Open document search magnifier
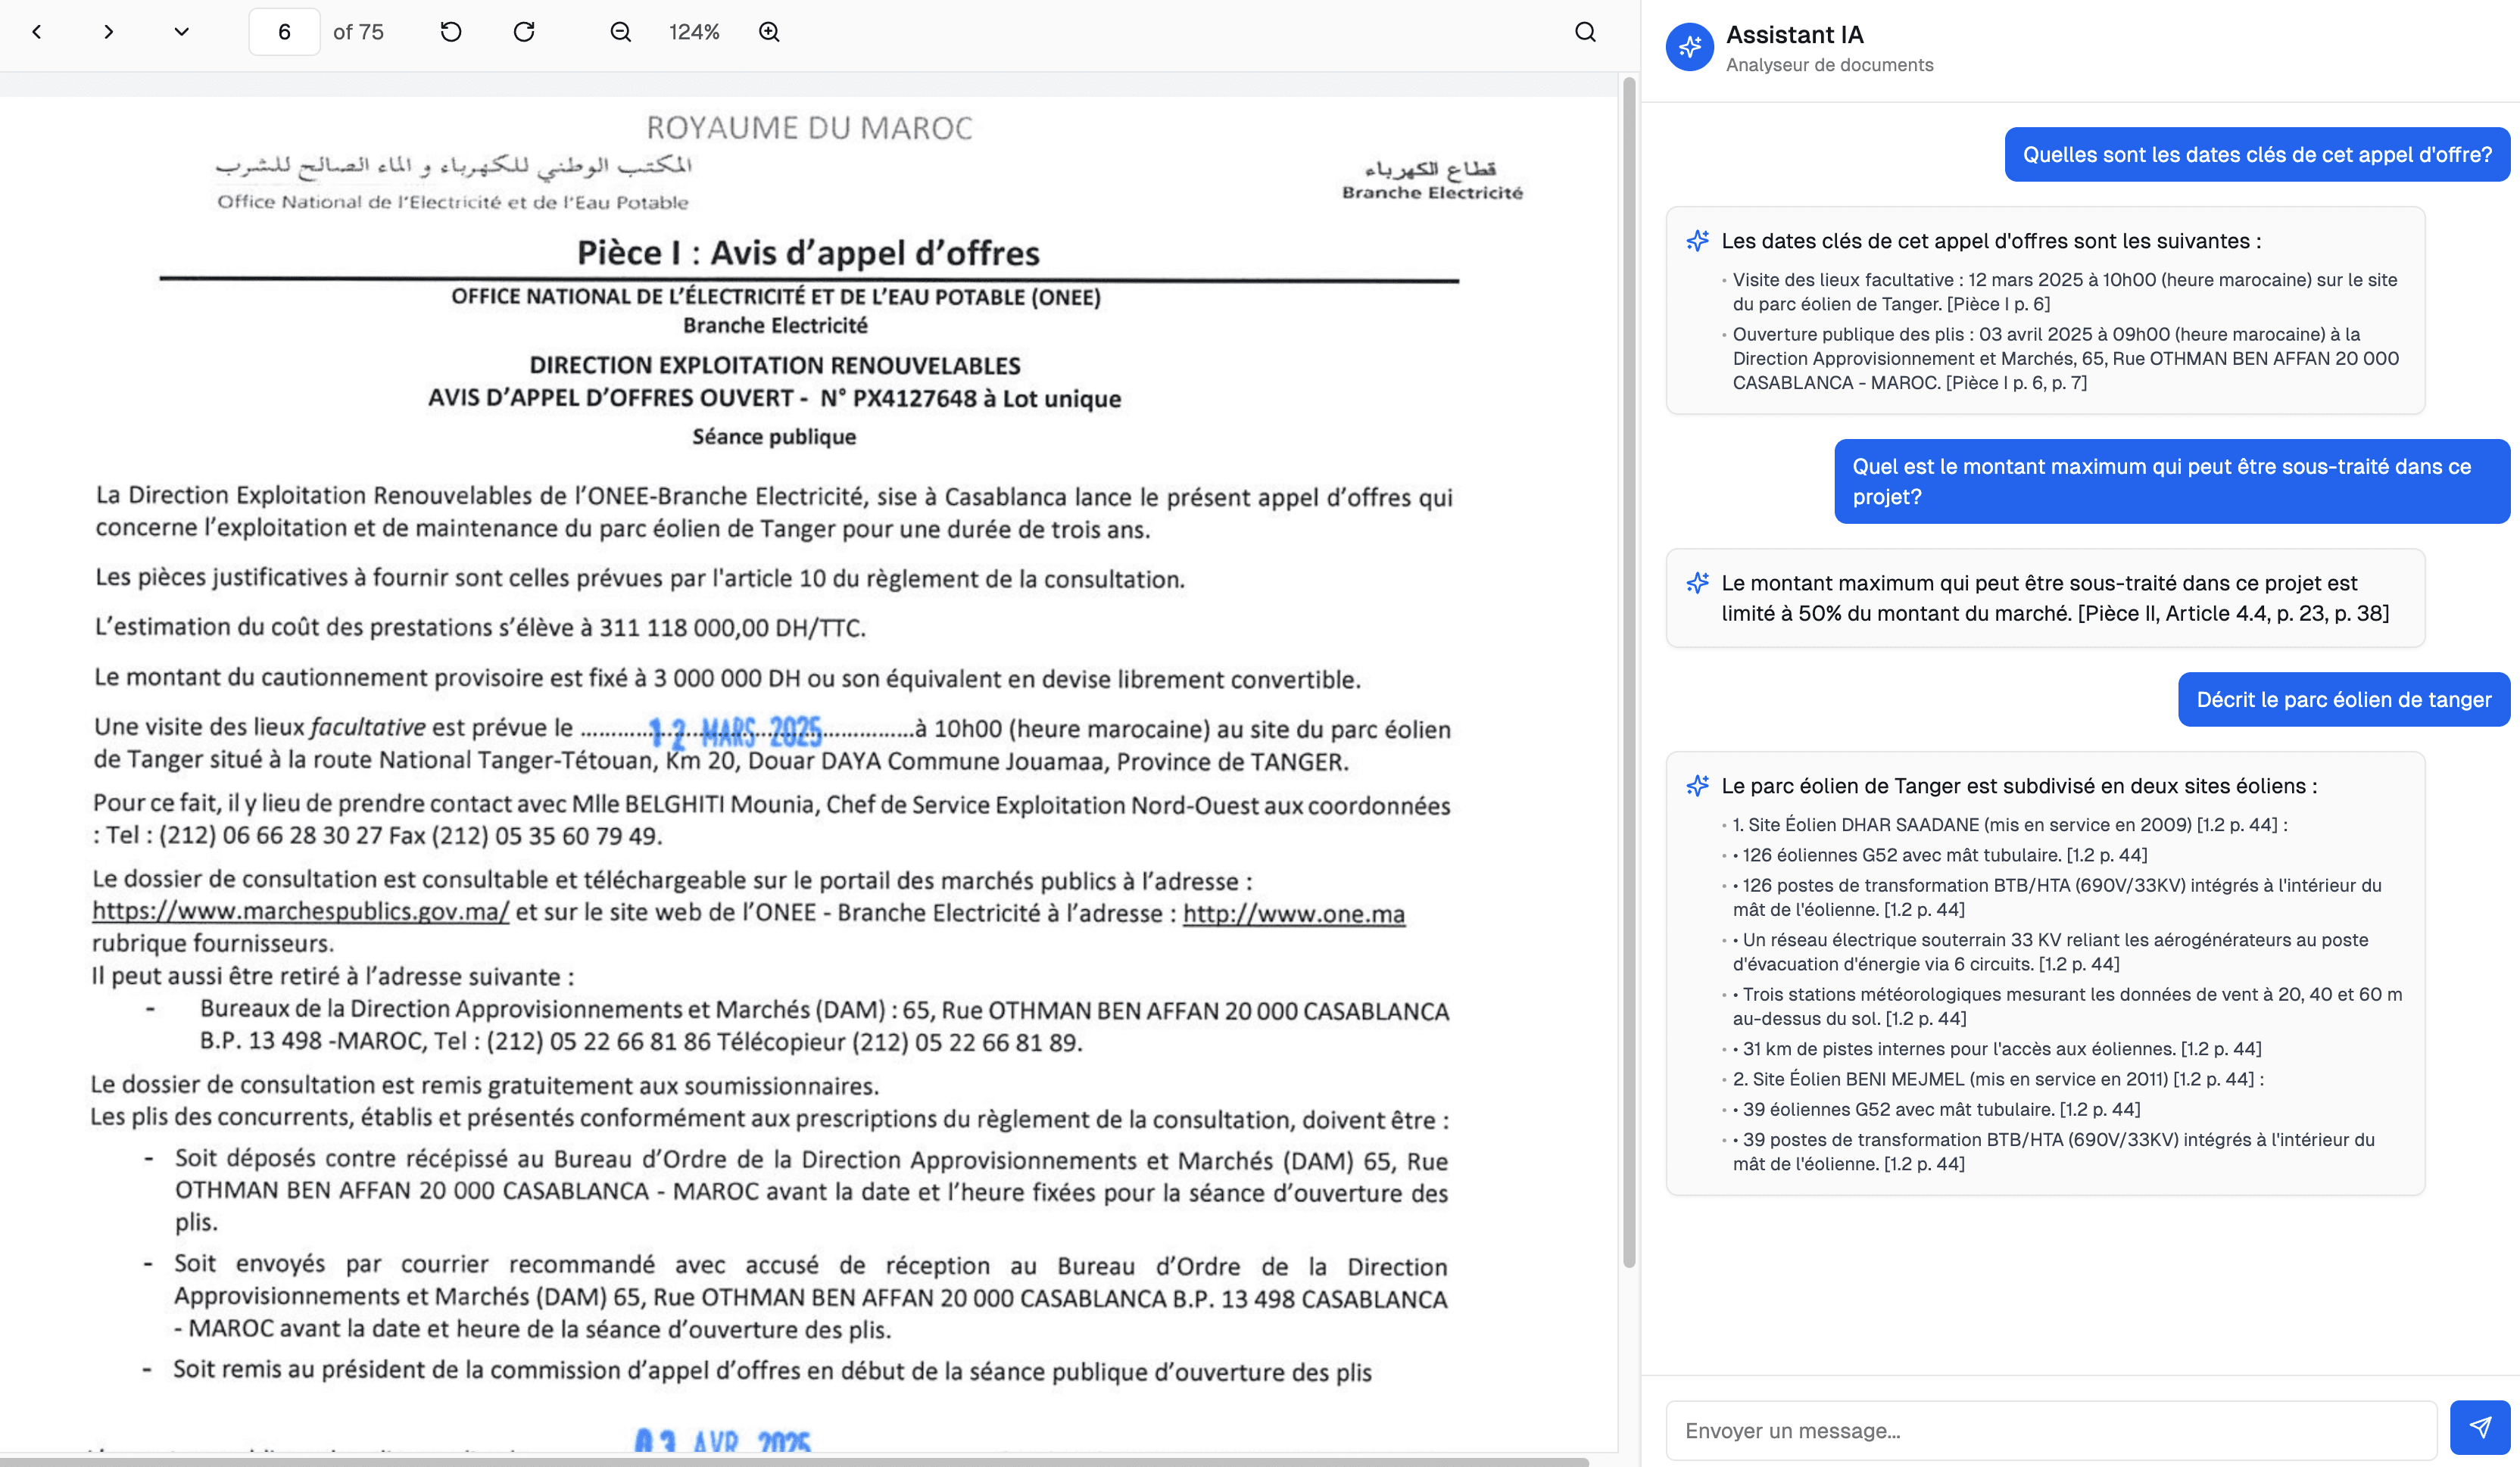 coord(1585,32)
